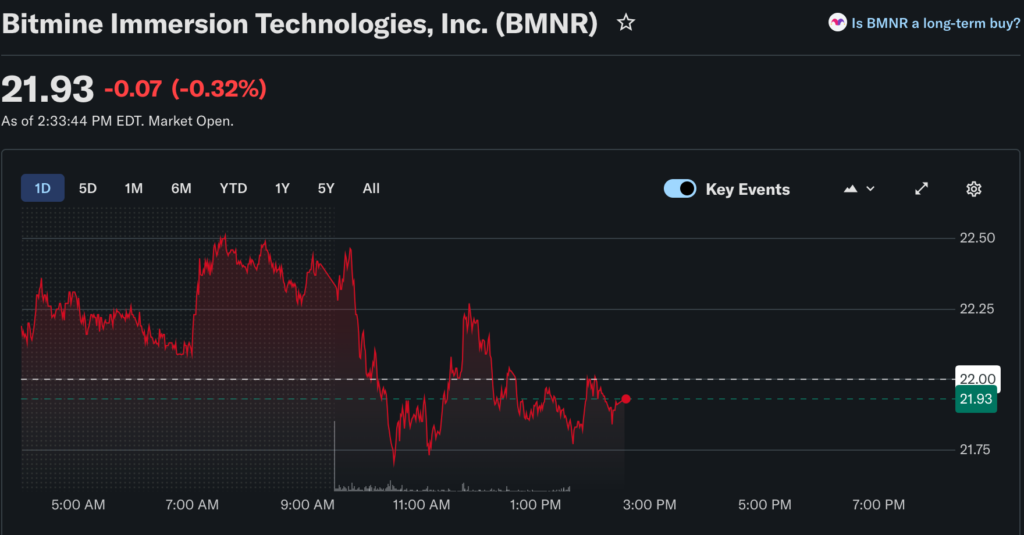
Task: Click the current price red dot marker
Action: pyautogui.click(x=626, y=398)
